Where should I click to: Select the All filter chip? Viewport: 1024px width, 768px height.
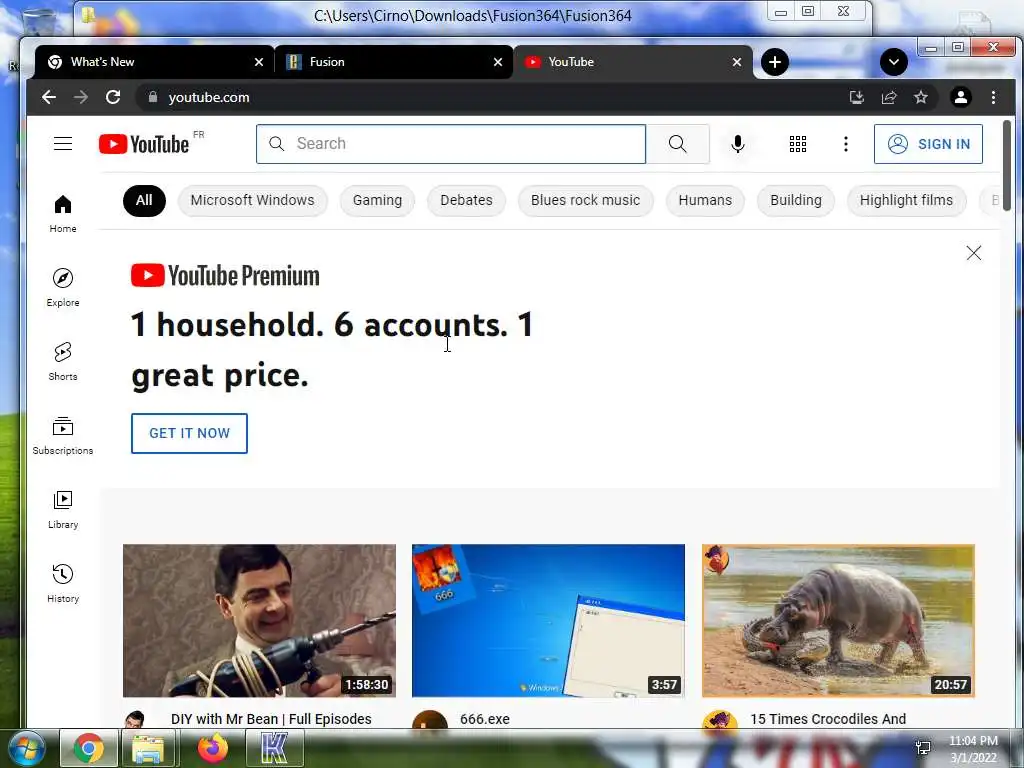[x=144, y=200]
